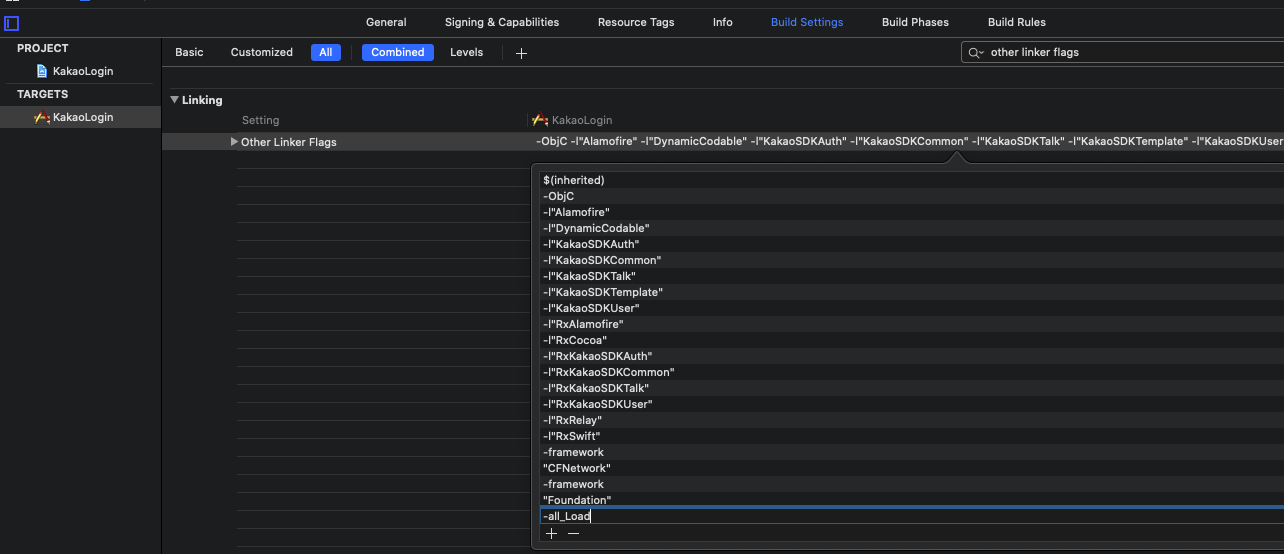Viewport: 1284px width, 554px height.
Task: Go to the Info tab
Action: [x=722, y=22]
